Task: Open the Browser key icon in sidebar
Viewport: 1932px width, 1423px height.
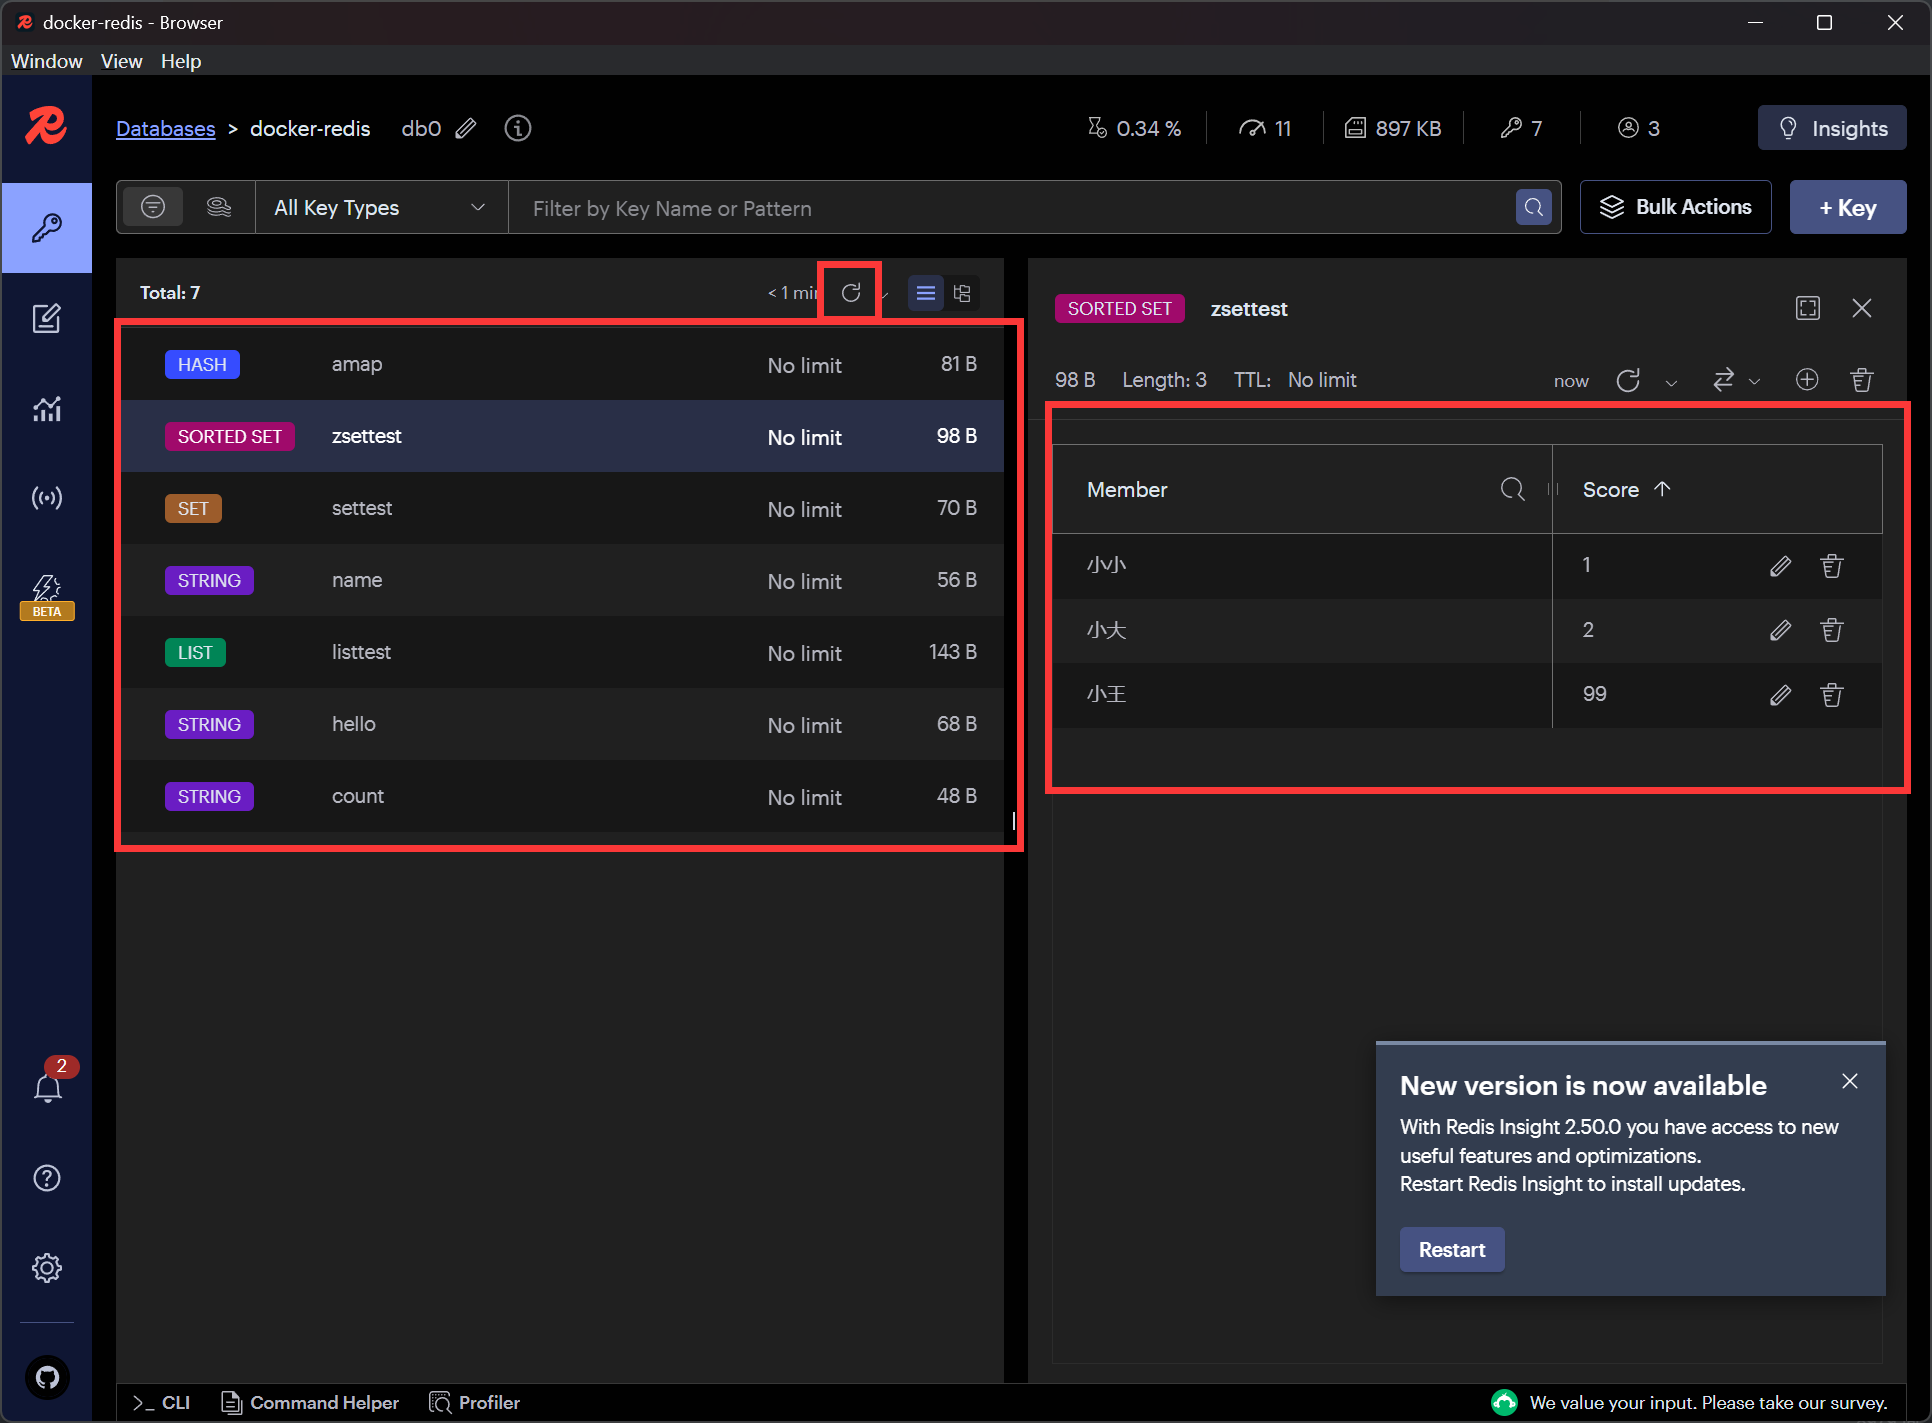Action: 47,228
